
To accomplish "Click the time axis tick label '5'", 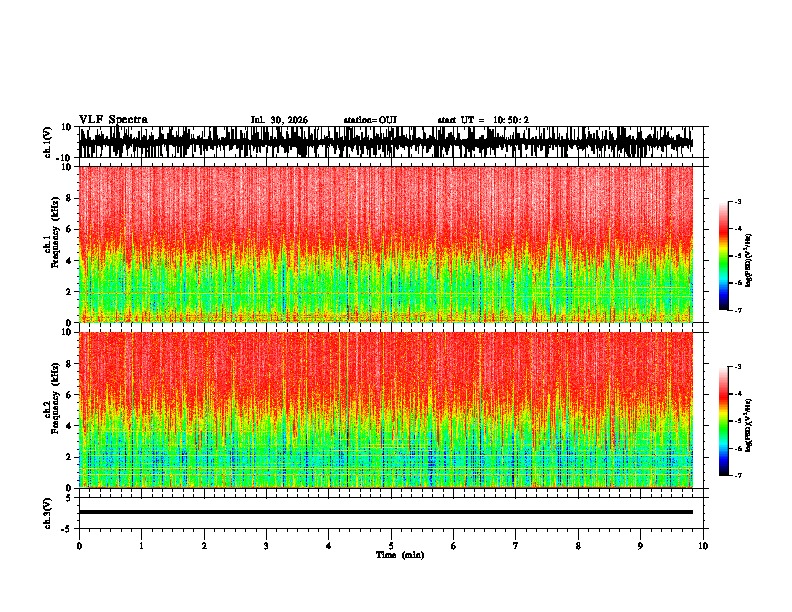I will pyautogui.click(x=391, y=546).
